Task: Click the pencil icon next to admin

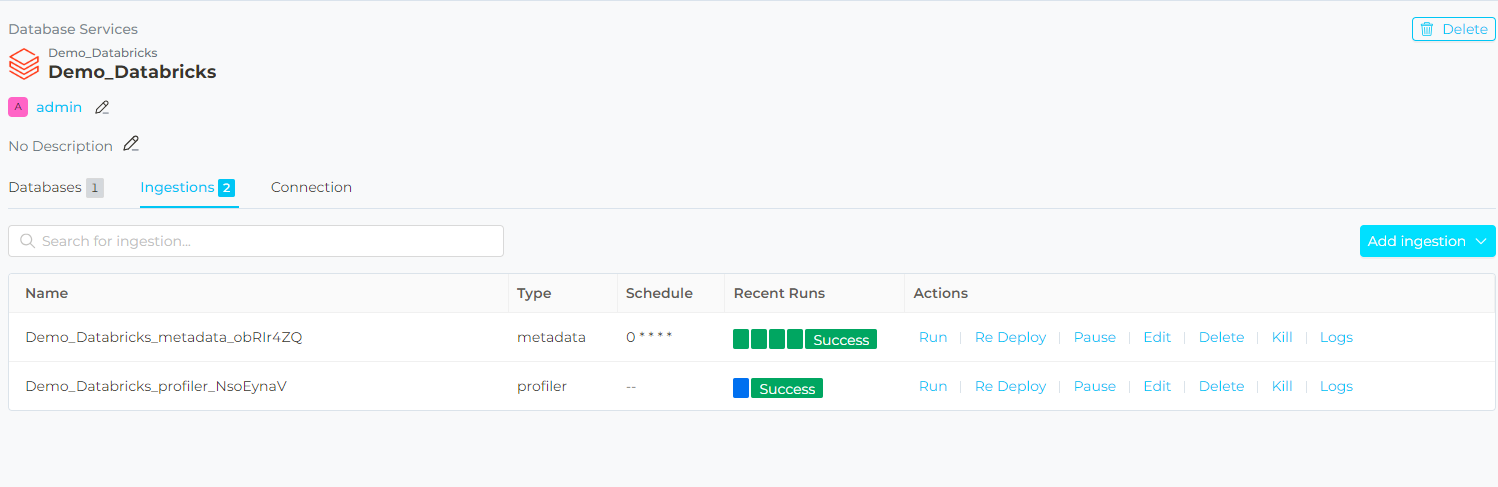Action: (x=102, y=107)
